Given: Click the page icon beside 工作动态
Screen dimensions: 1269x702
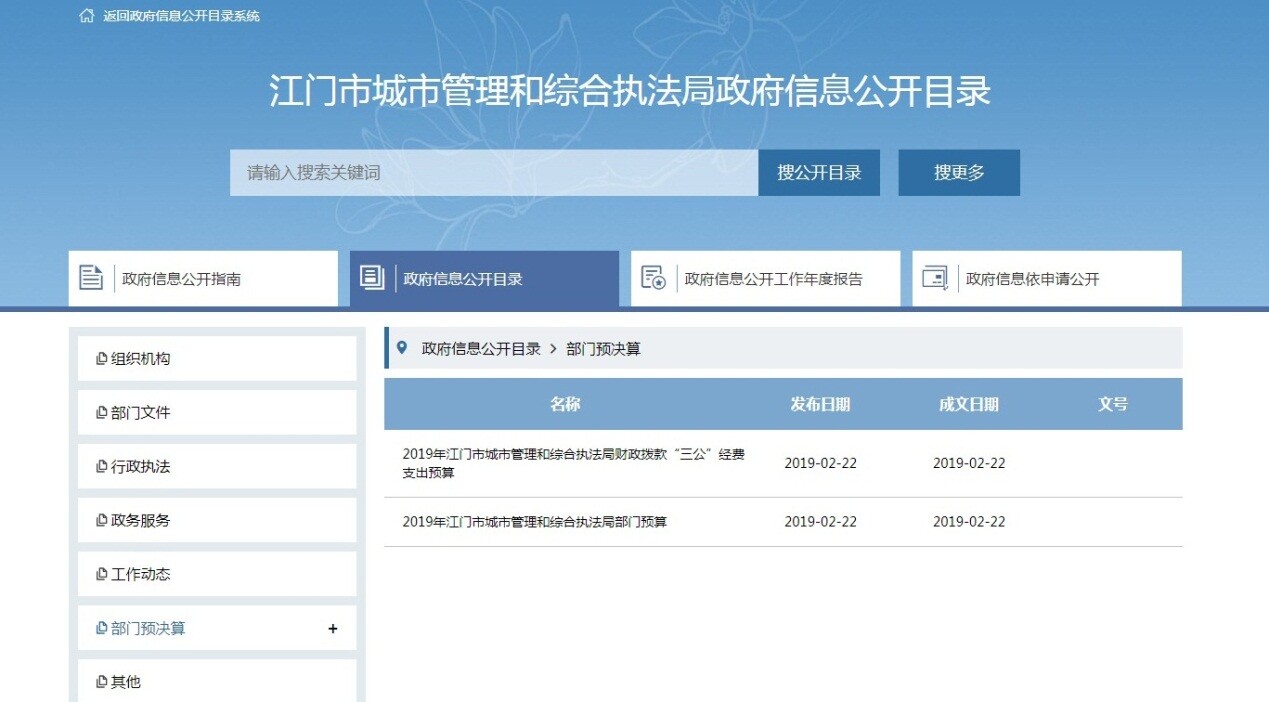Looking at the screenshot, I should pos(99,573).
